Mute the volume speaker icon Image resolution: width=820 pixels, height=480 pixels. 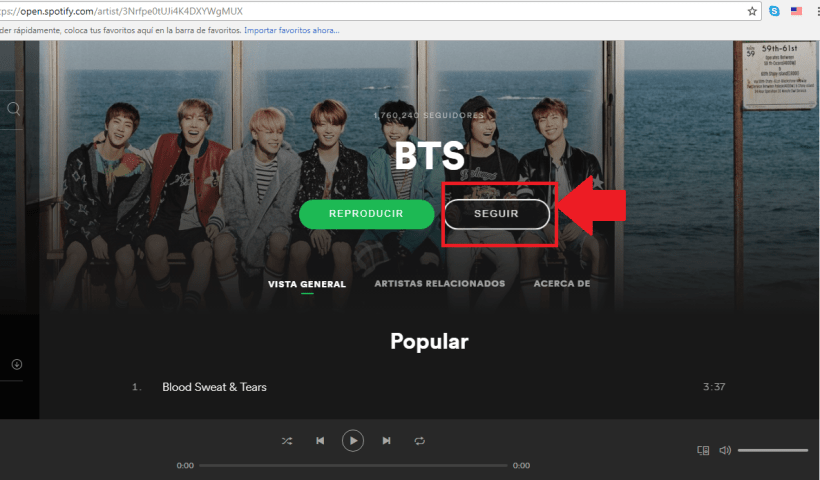[725, 450]
